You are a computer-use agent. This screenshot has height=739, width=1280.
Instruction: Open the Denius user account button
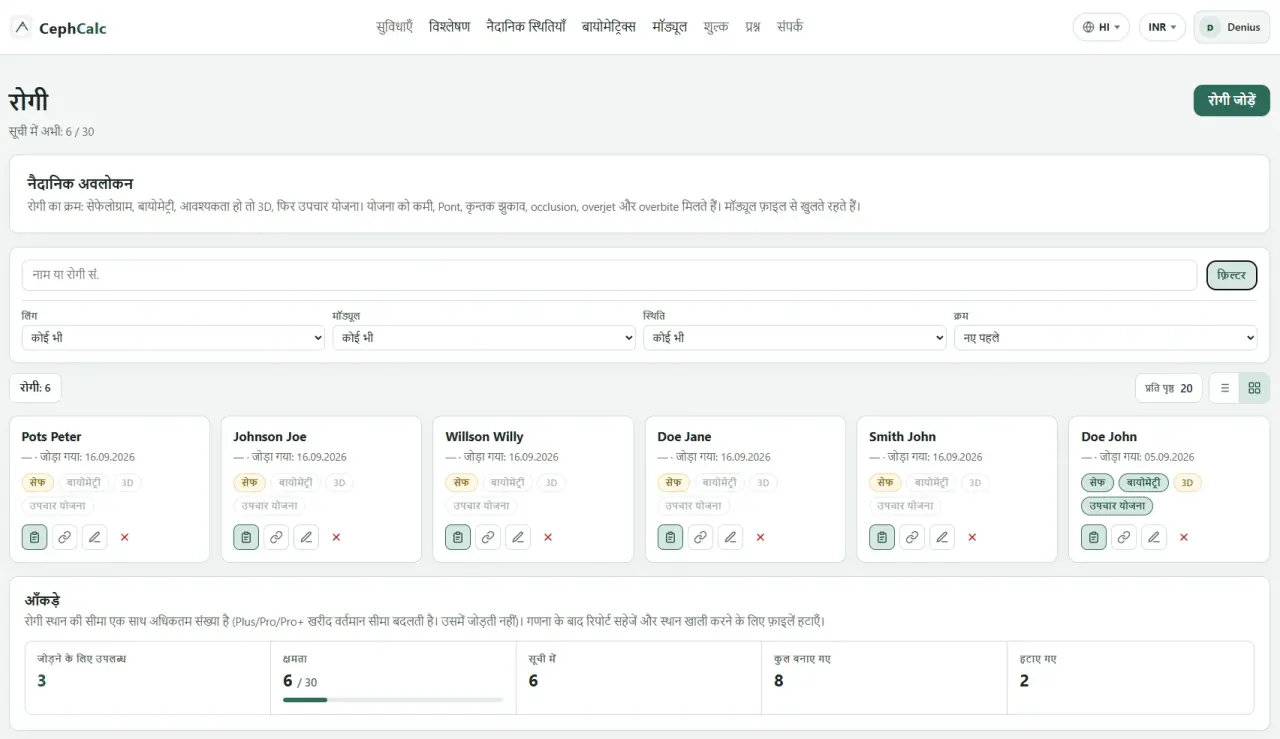click(x=1233, y=27)
